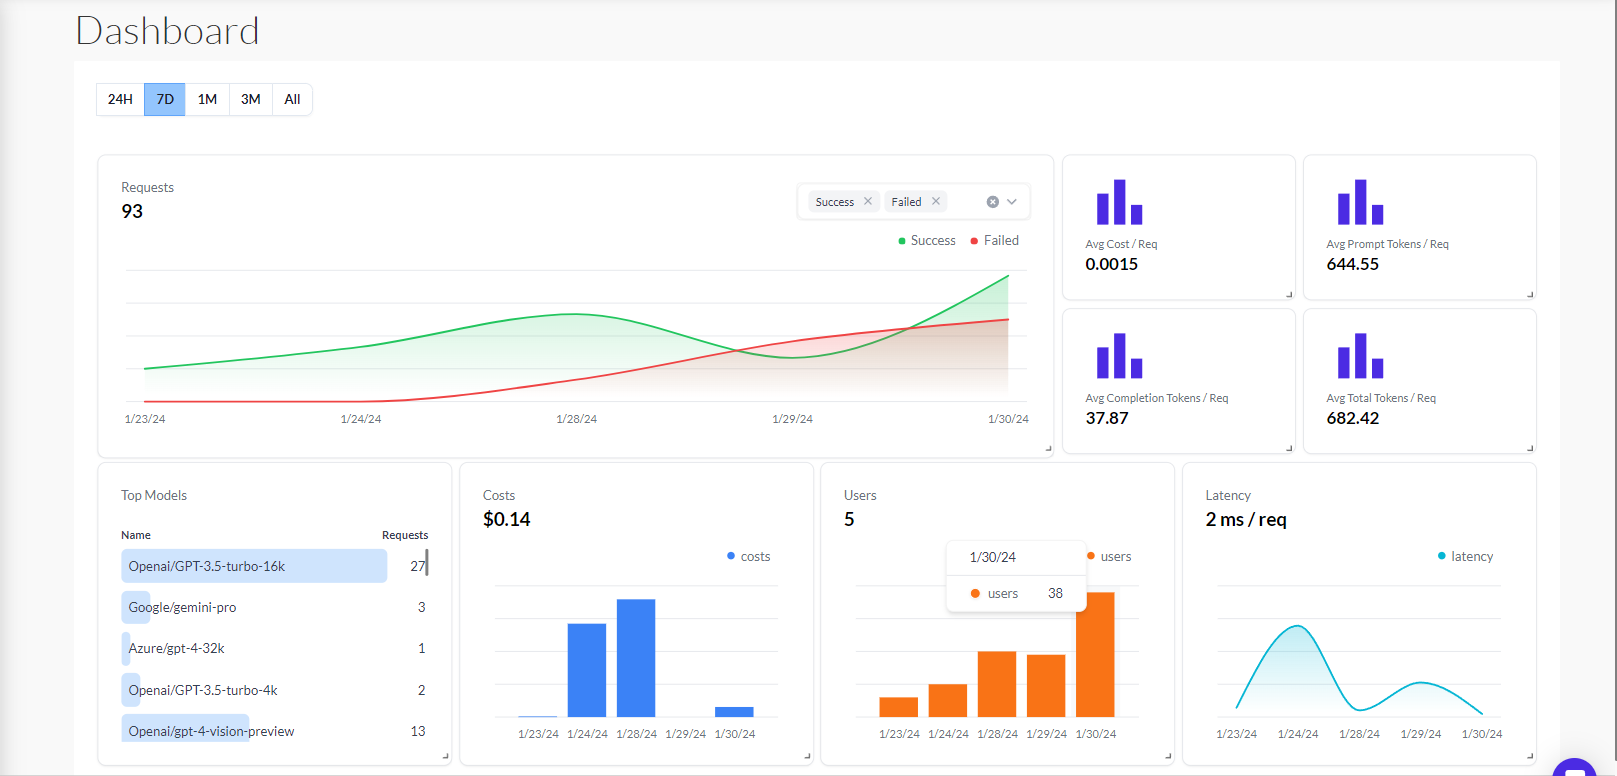Select the Openai/GPT-3.5-turbo-16k model row

274,566
